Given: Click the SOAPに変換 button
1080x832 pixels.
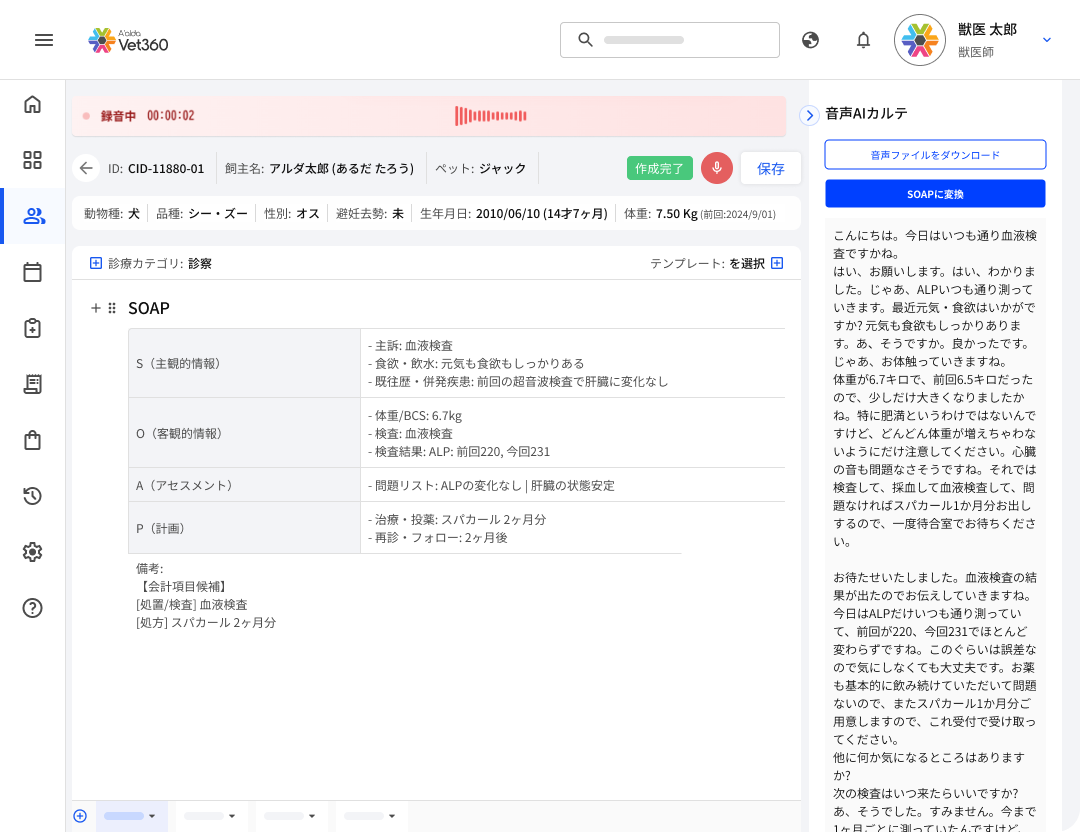Looking at the screenshot, I should [935, 194].
